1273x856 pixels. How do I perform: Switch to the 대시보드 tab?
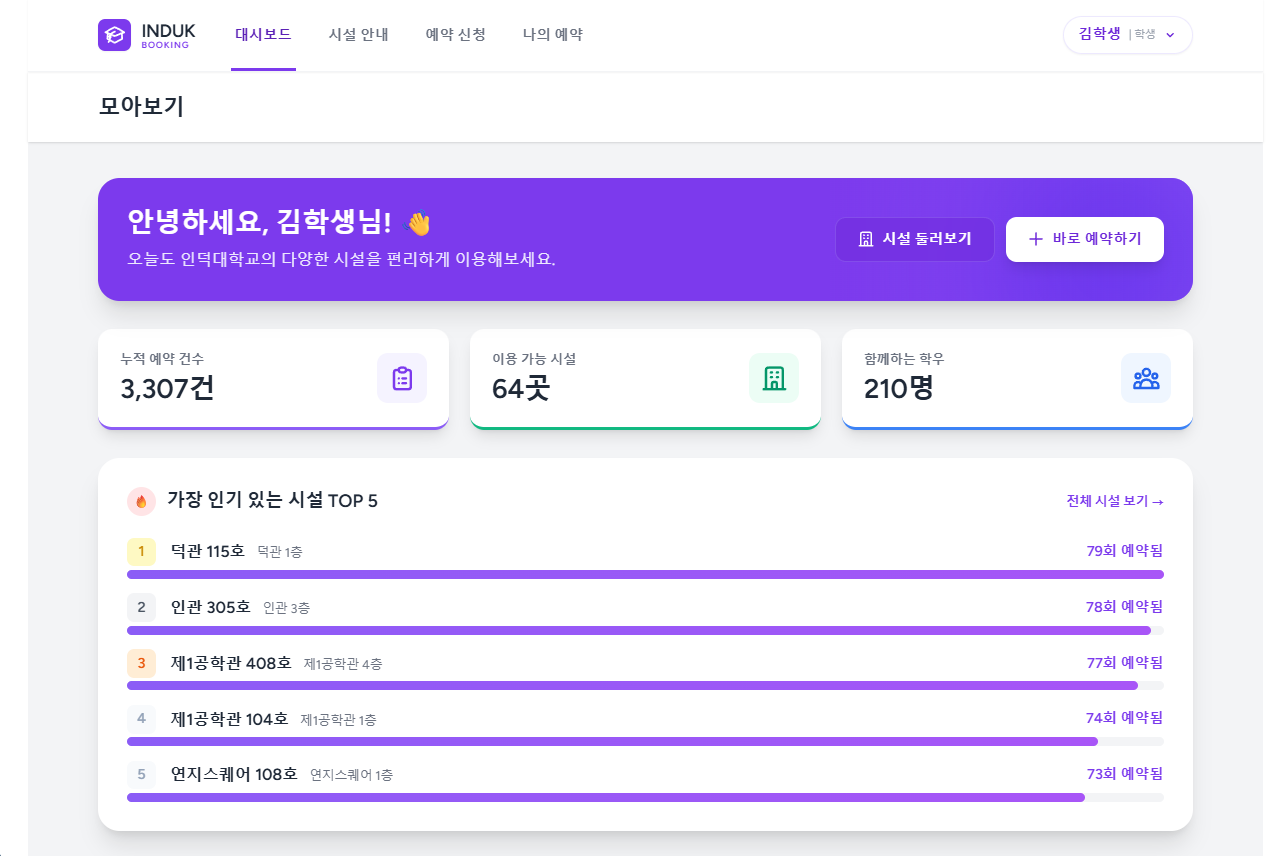click(263, 35)
